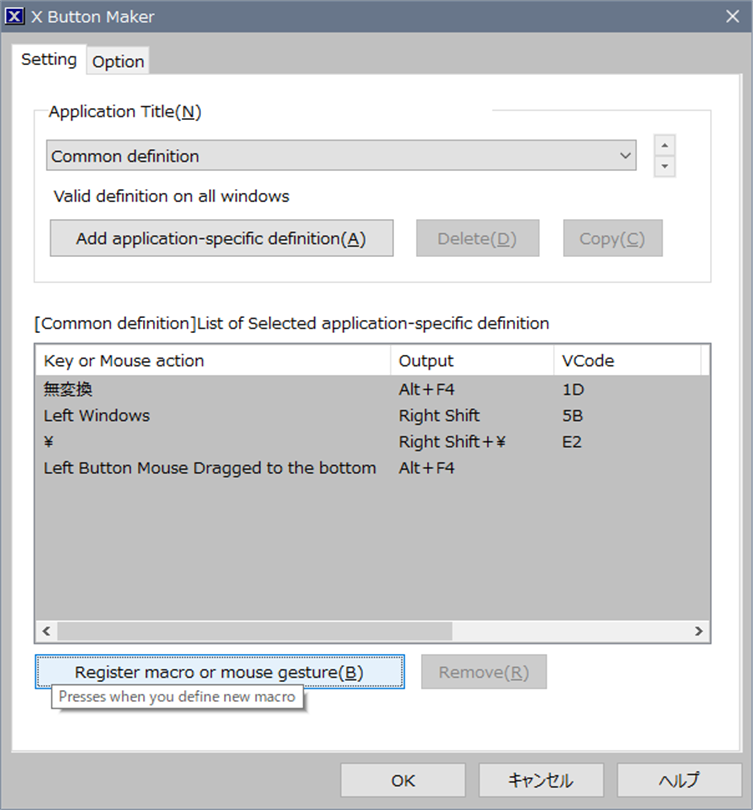Image resolution: width=753 pixels, height=810 pixels.
Task: Click the Key or Mouse action column header
Action: tap(213, 361)
